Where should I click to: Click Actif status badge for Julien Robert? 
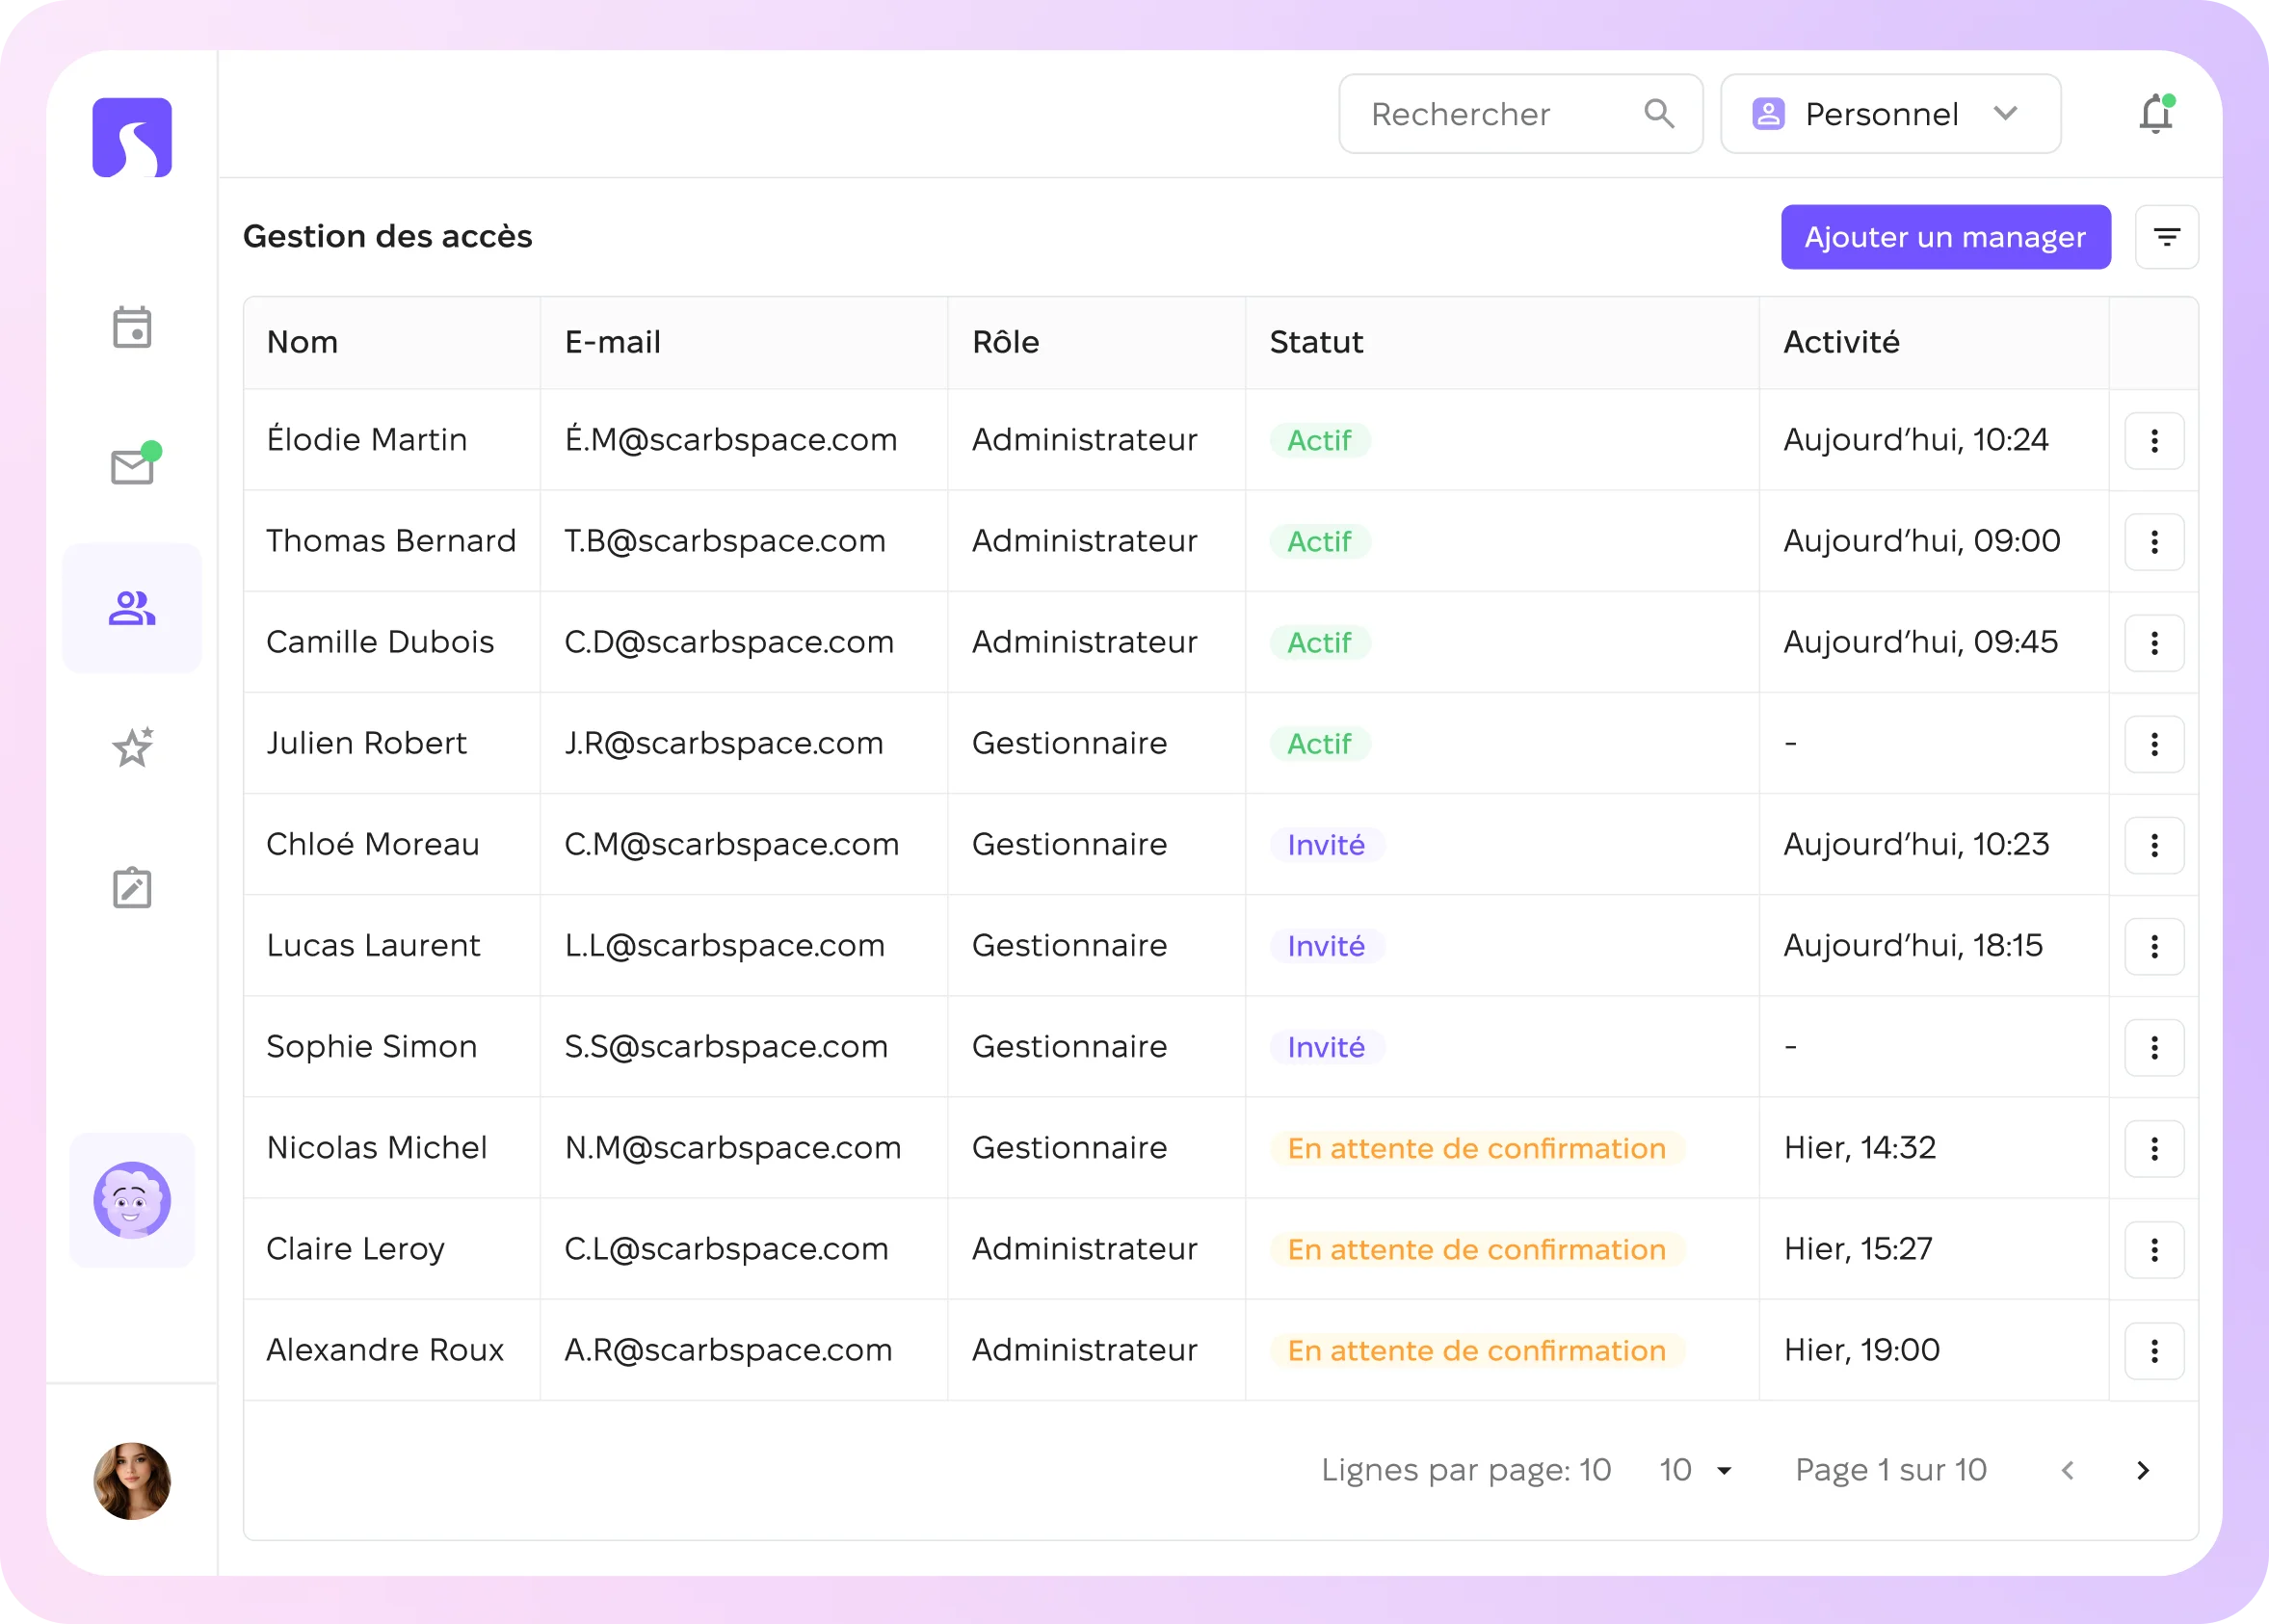coord(1319,744)
